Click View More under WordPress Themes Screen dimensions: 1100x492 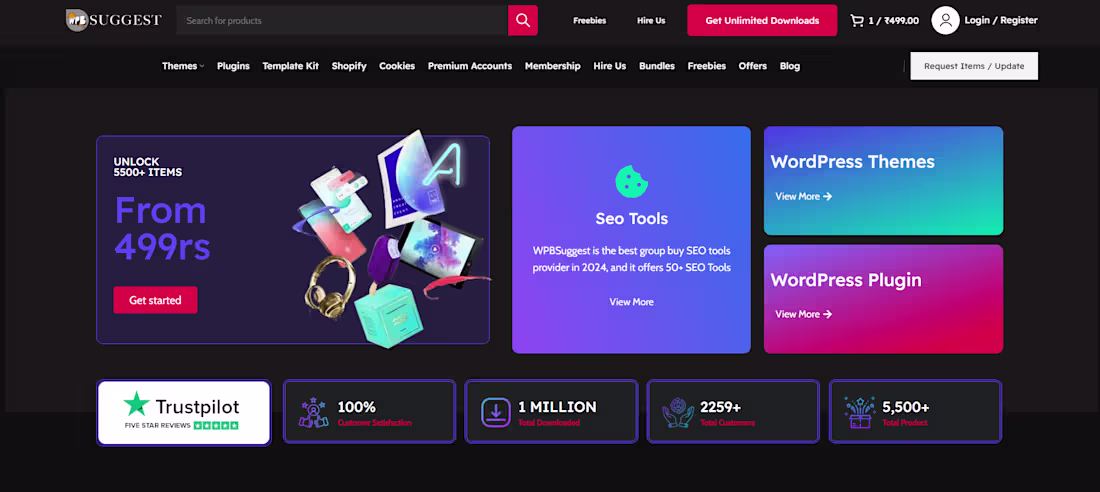pyautogui.click(x=803, y=197)
